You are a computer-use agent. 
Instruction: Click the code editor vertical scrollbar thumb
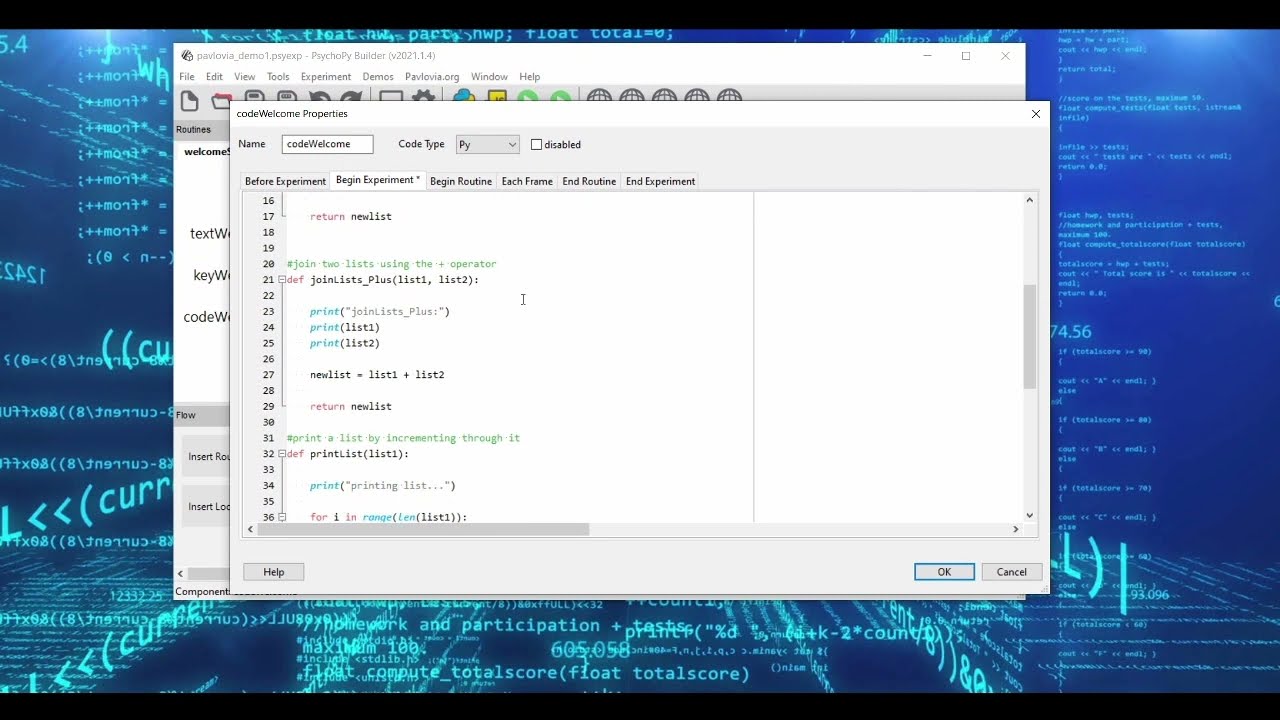point(1029,336)
